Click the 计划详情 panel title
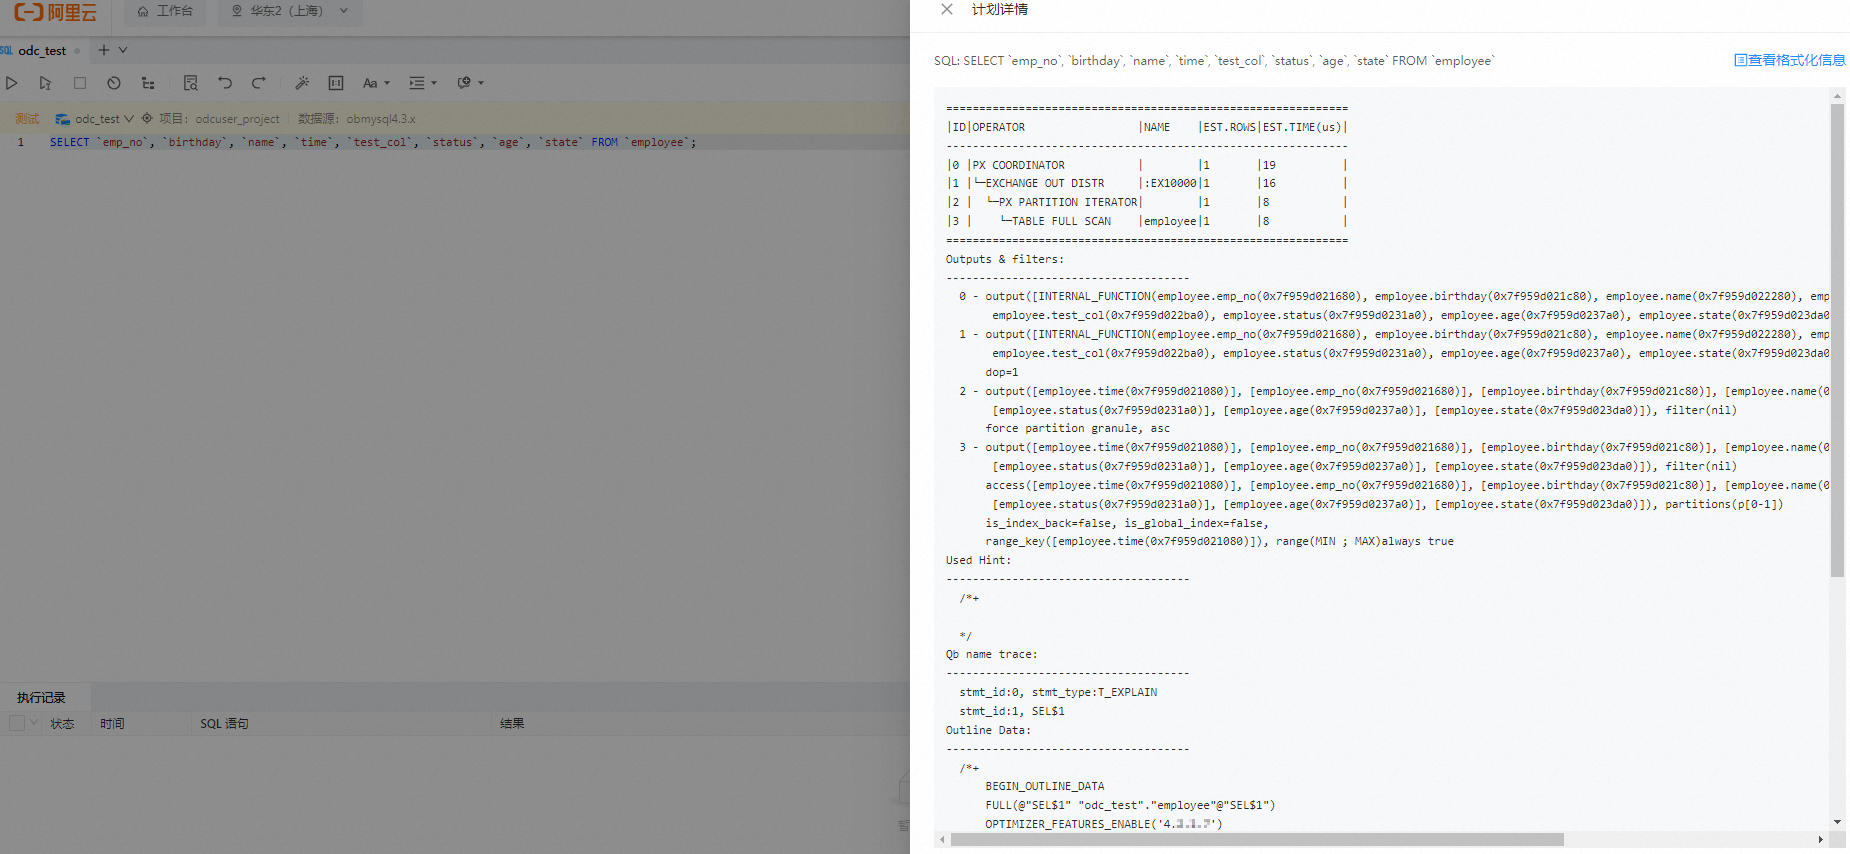 pos(1000,9)
